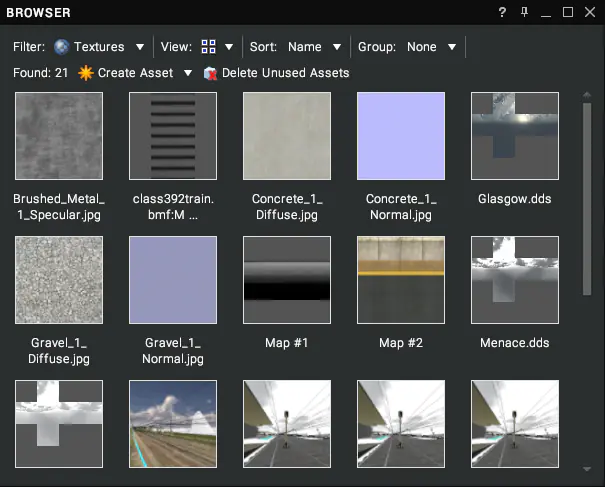605x487 pixels.
Task: Select the railway track landscape thumbnail
Action: [x=173, y=424]
